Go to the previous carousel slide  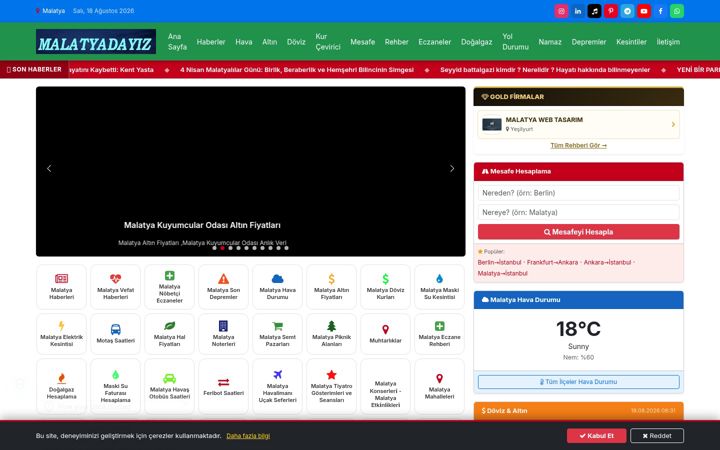click(49, 169)
